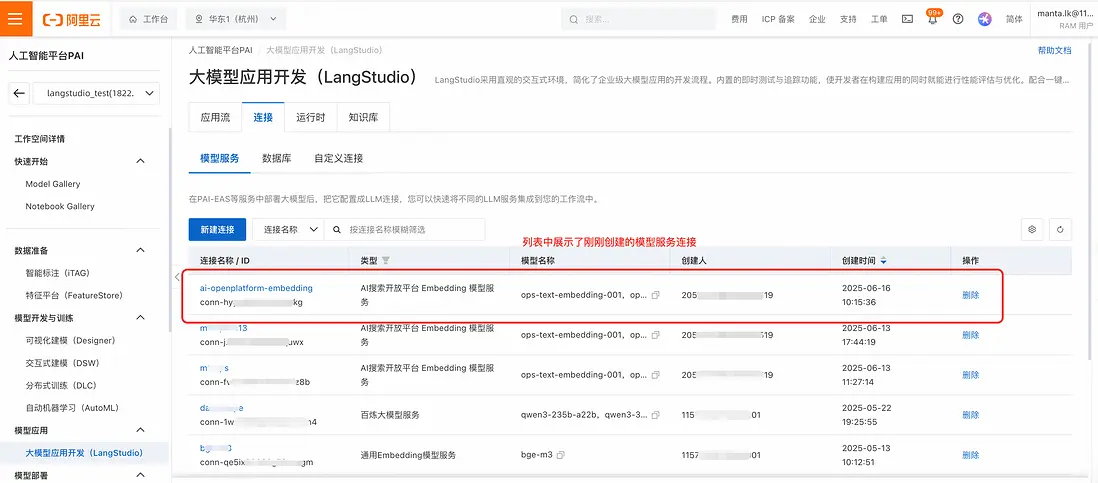The image size is (1098, 483).
Task: Switch language via 简体
Action: click(1014, 19)
